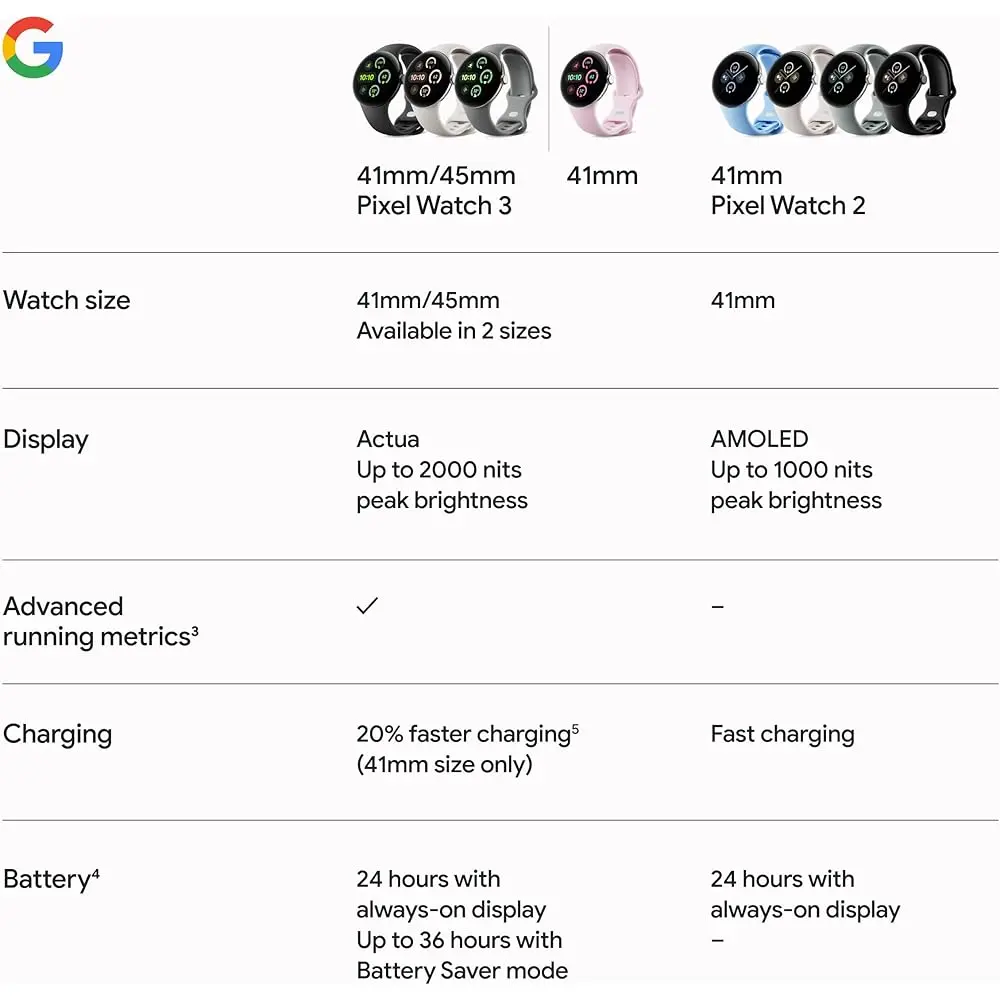This screenshot has height=1000, width=1000.
Task: Open the Pixel Watch 3 heading
Action: click(434, 206)
